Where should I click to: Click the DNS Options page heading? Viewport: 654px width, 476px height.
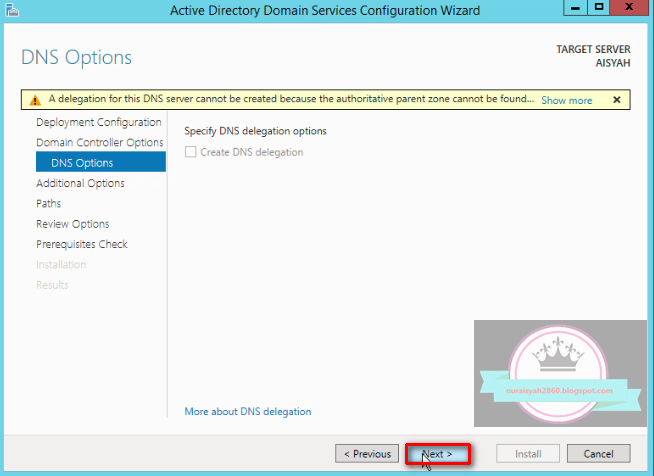point(76,58)
